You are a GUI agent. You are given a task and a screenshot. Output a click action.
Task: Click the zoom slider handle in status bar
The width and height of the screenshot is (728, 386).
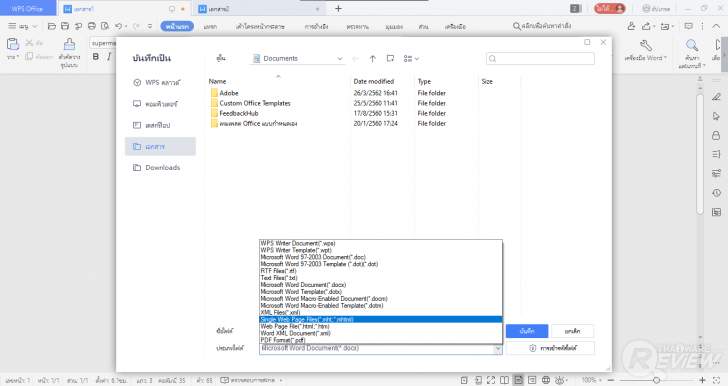click(x=656, y=380)
